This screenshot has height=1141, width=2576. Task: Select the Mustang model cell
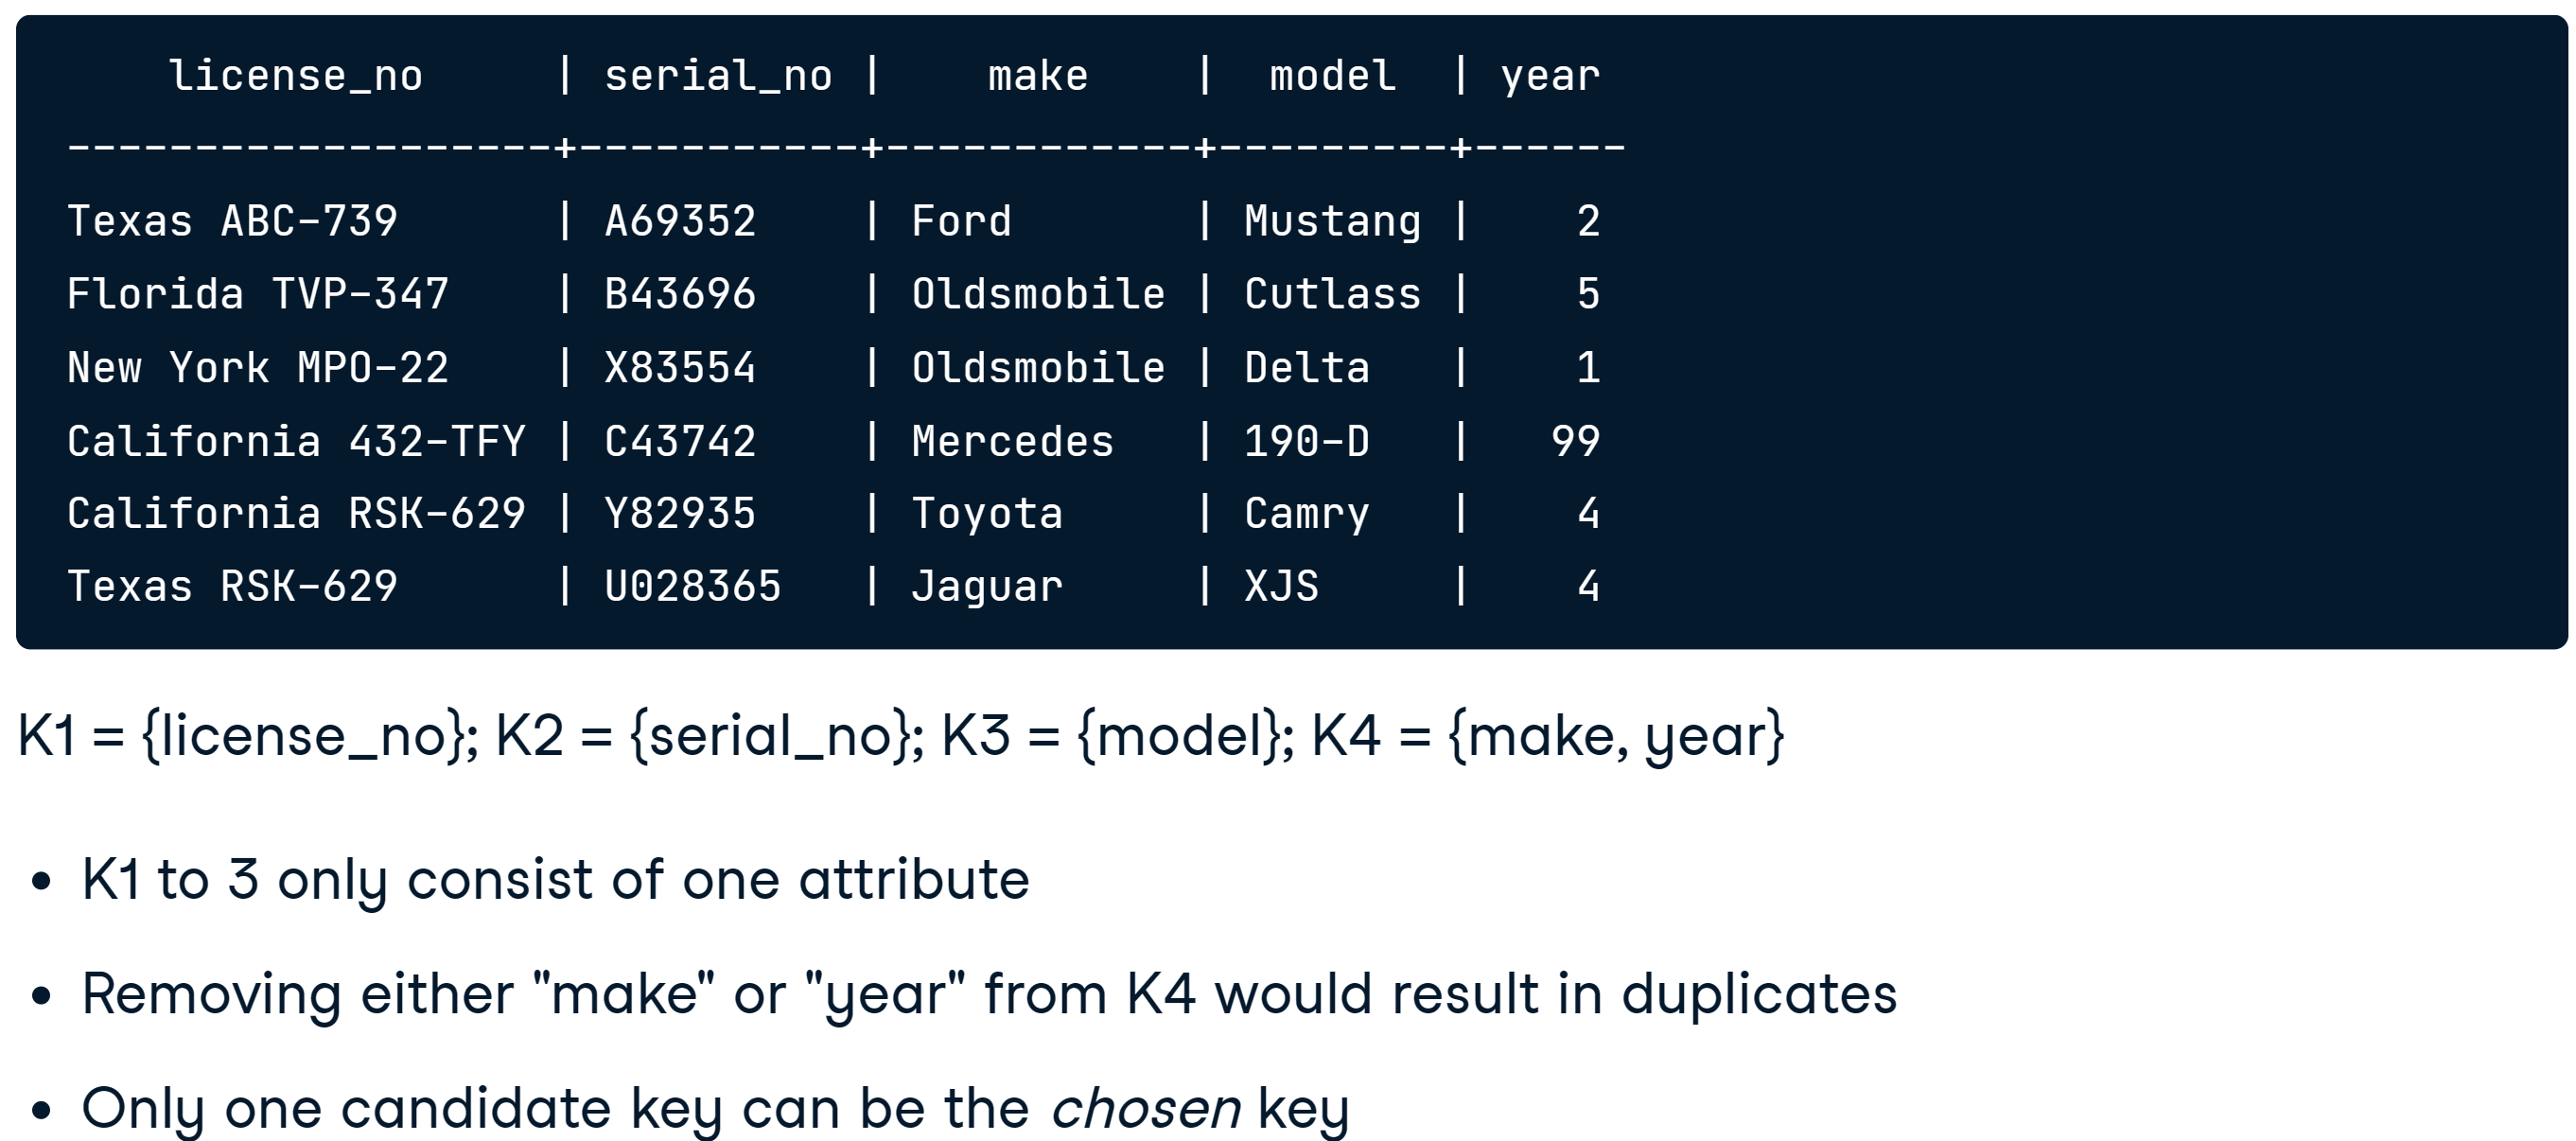point(1332,222)
